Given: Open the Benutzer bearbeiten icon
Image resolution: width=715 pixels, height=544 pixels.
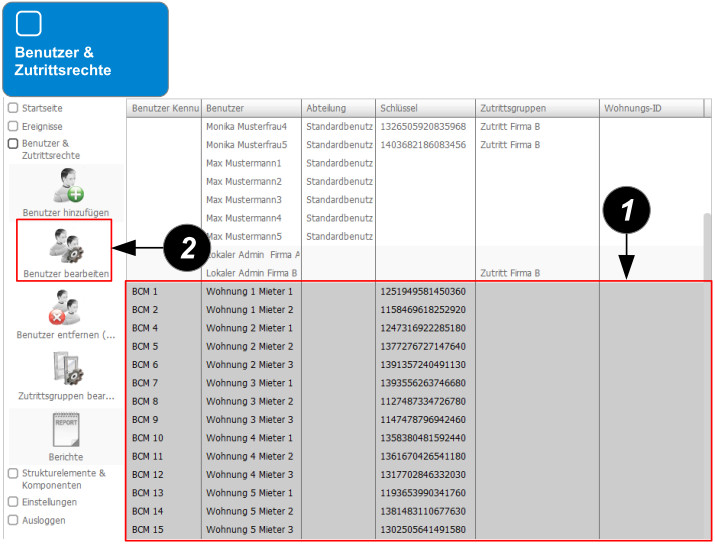Looking at the screenshot, I should pos(66,244).
